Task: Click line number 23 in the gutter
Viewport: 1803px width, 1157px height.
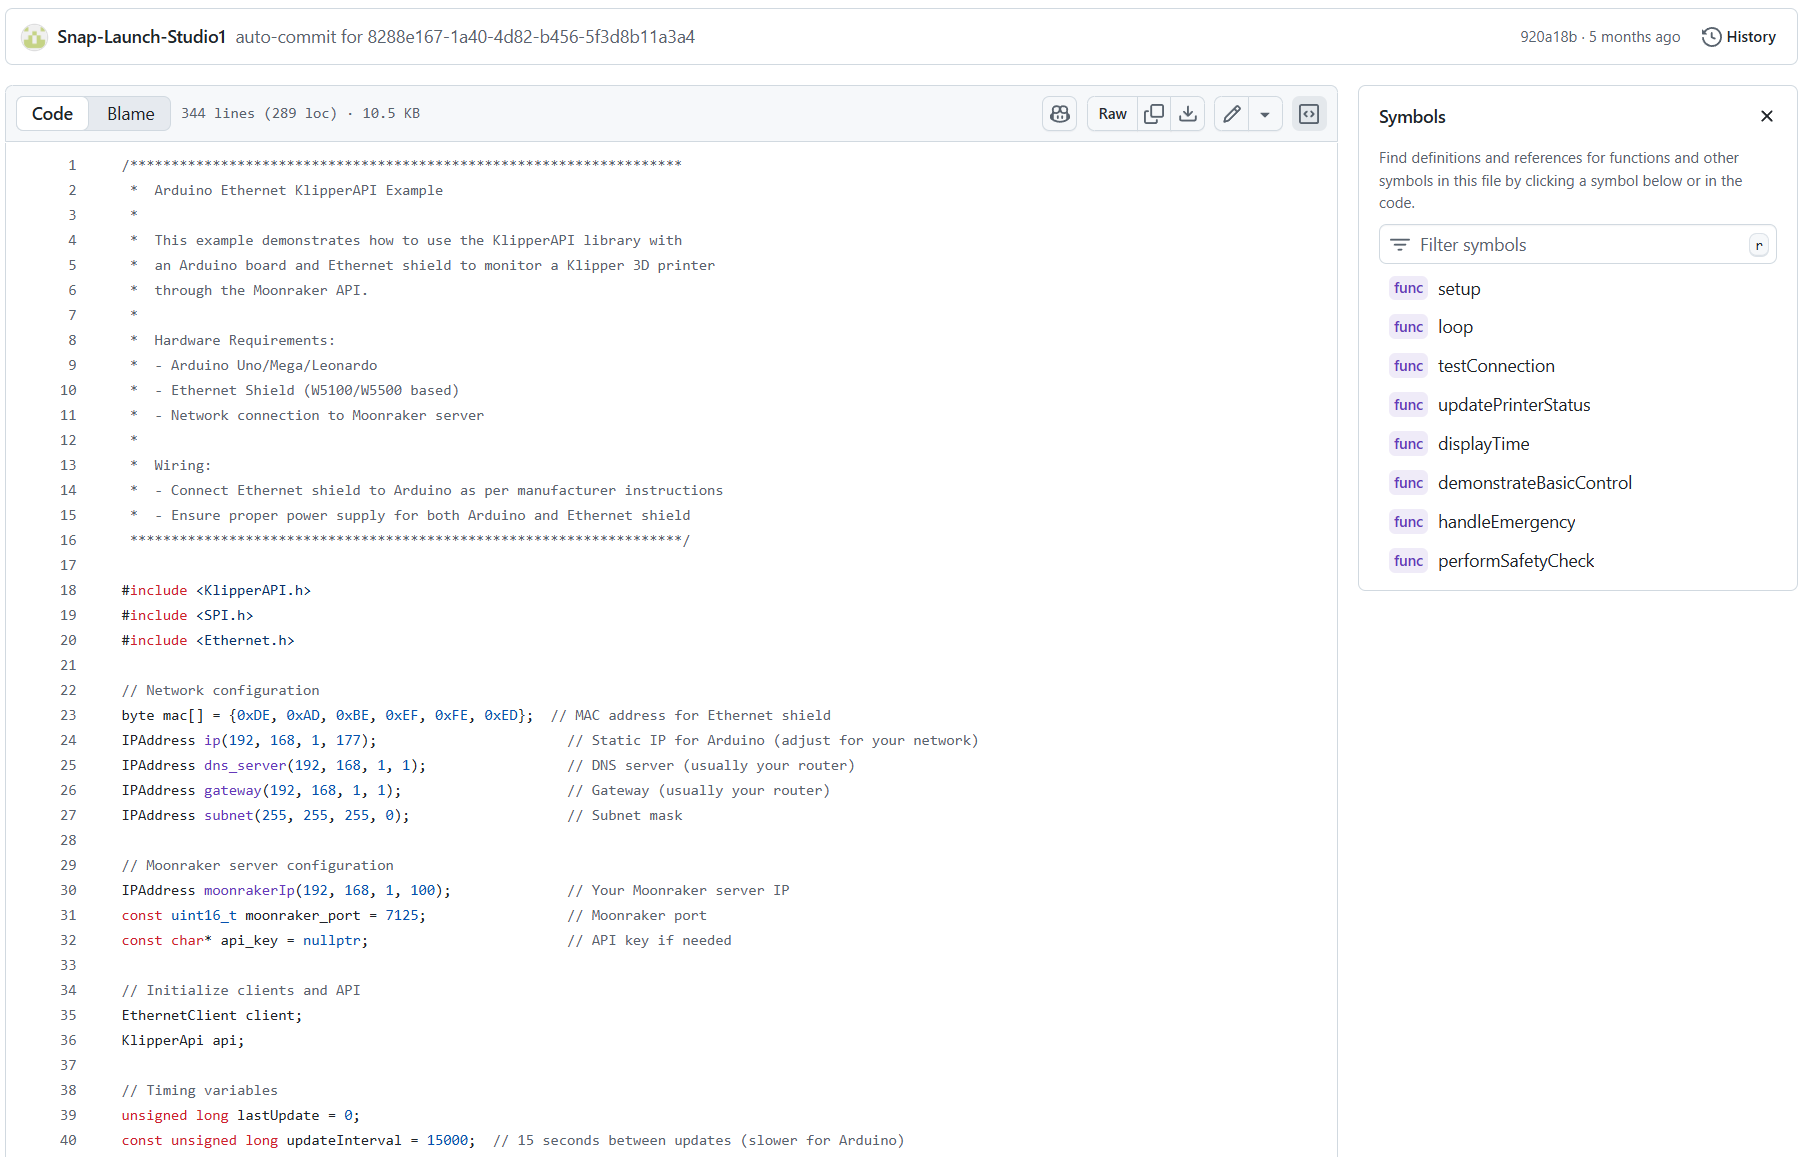Action: tap(68, 715)
